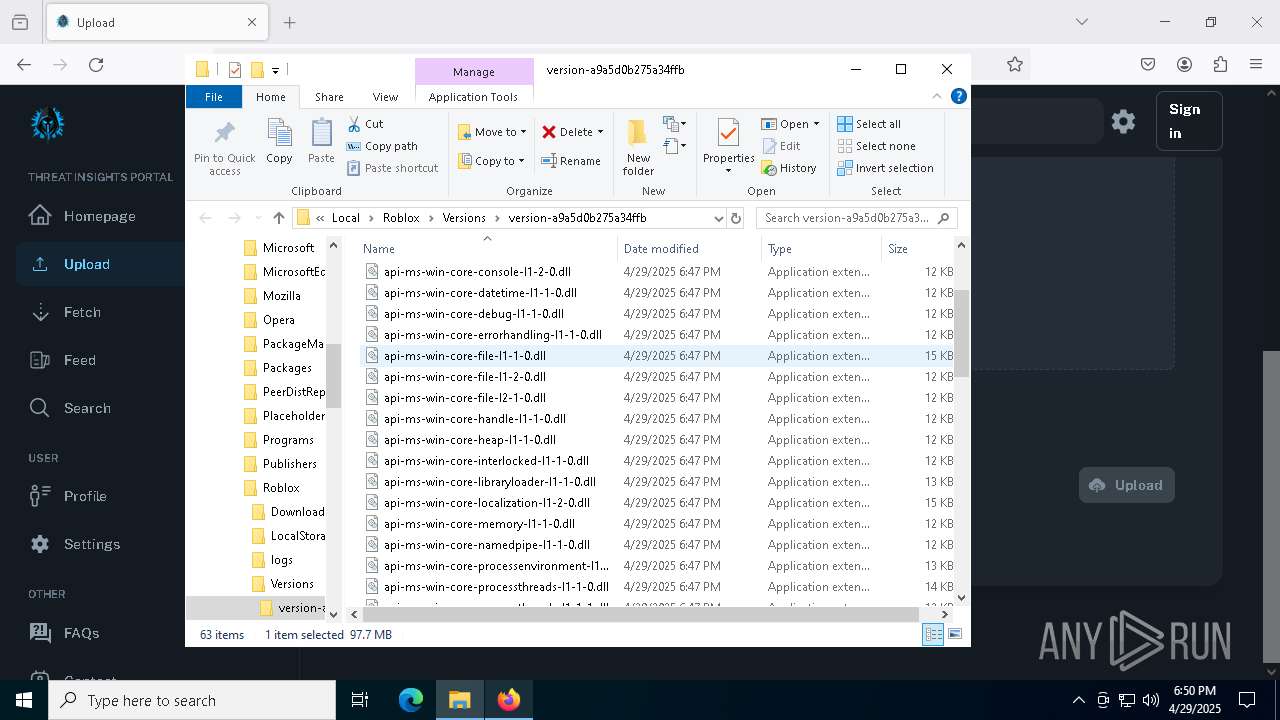Image resolution: width=1280 pixels, height=720 pixels.
Task: Sort by Date modified column header
Action: [689, 248]
